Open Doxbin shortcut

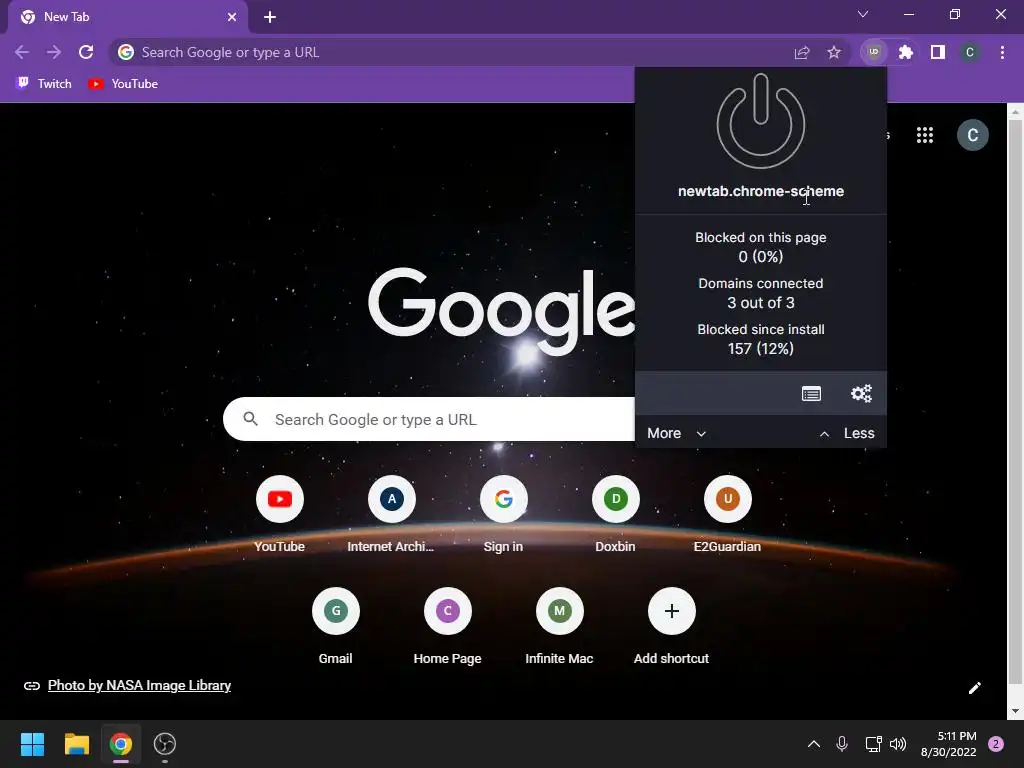(615, 515)
